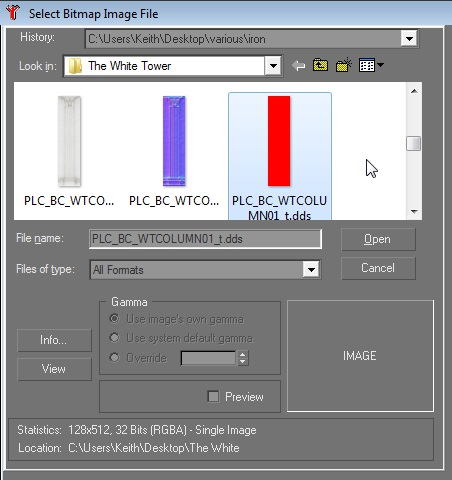Select Use image's own gamma option
The width and height of the screenshot is (452, 480).
coord(114,319)
